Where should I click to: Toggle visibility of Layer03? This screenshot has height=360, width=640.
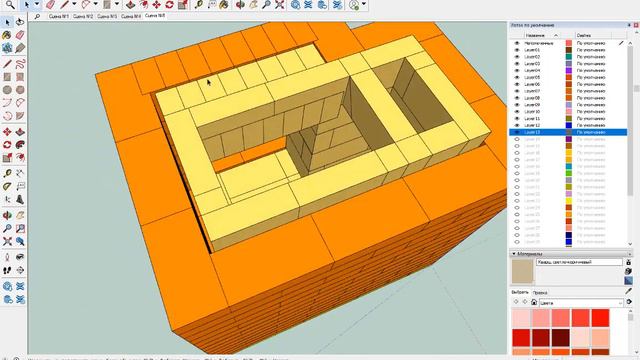pyautogui.click(x=517, y=64)
